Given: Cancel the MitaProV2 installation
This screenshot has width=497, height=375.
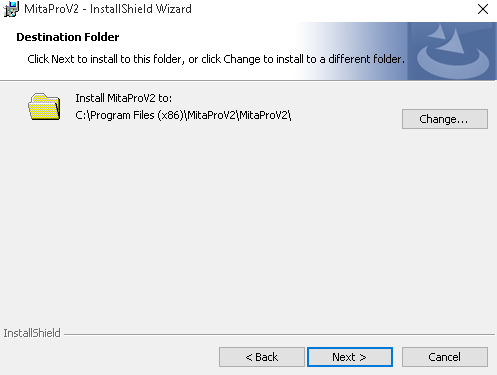Looking at the screenshot, I should (445, 357).
